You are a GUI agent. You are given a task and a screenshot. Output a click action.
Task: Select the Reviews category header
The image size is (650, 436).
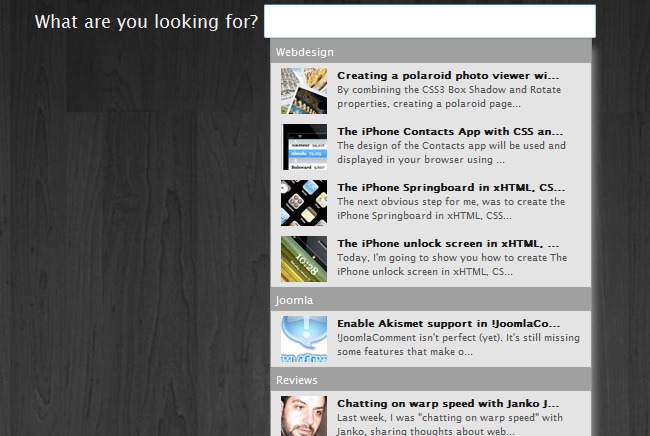coord(431,380)
